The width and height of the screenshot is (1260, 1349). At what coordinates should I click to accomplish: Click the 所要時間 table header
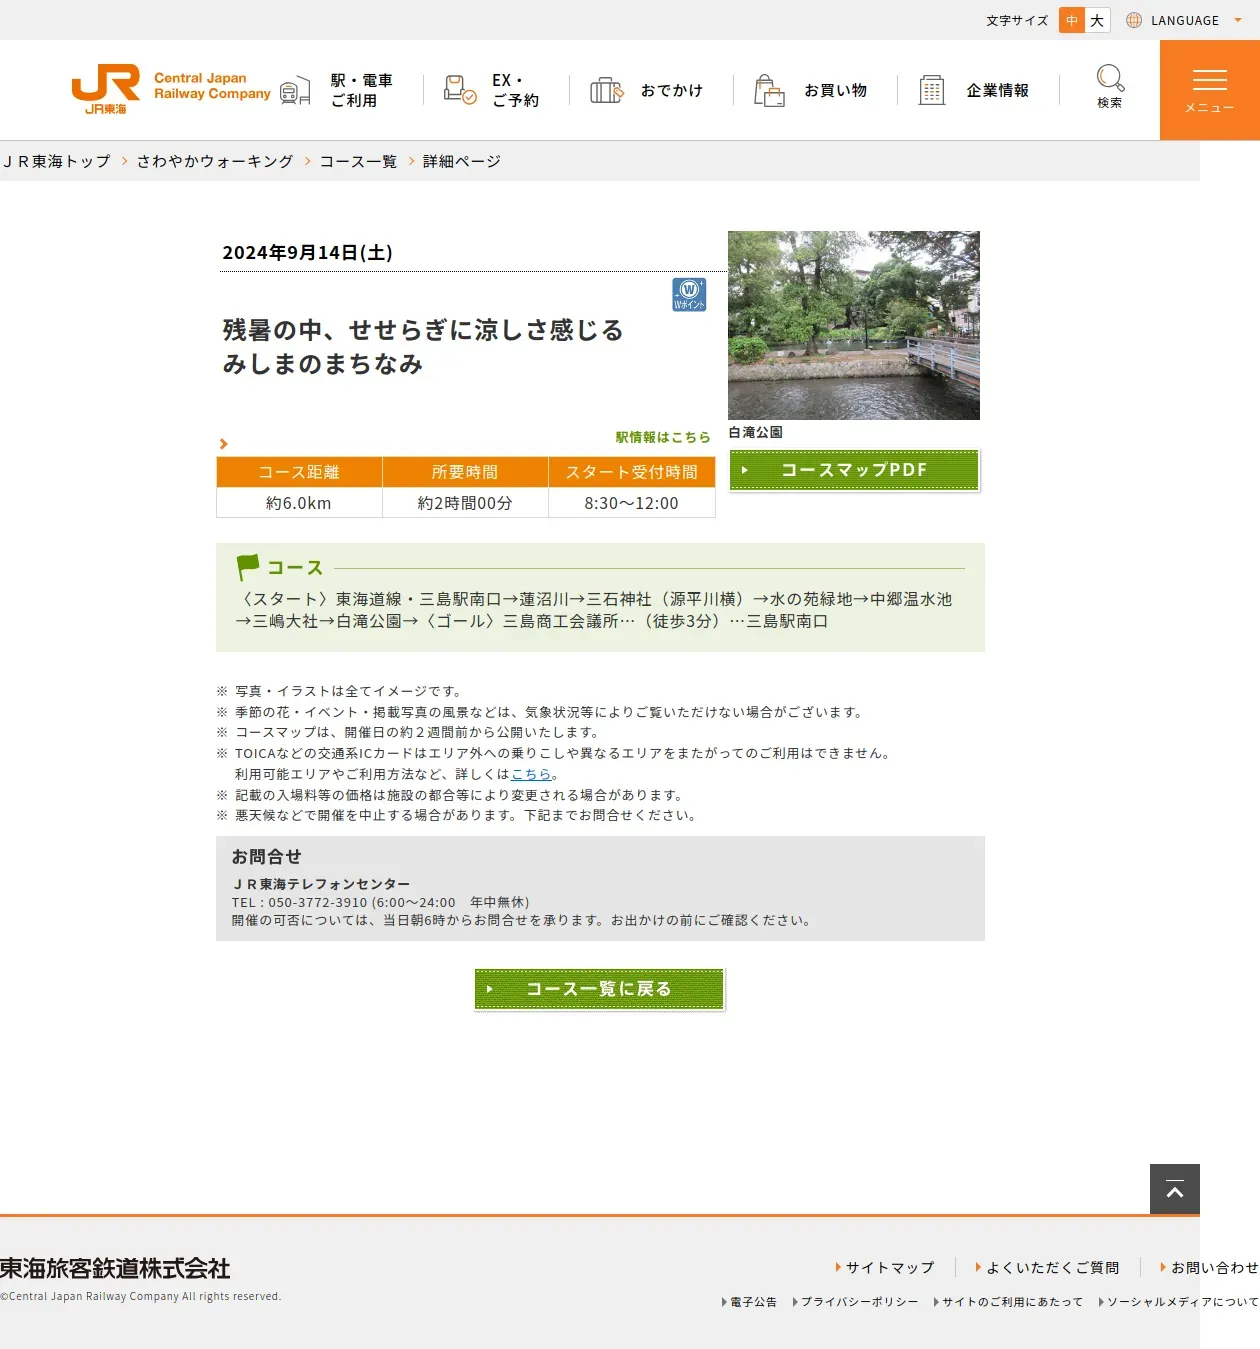[x=465, y=472]
